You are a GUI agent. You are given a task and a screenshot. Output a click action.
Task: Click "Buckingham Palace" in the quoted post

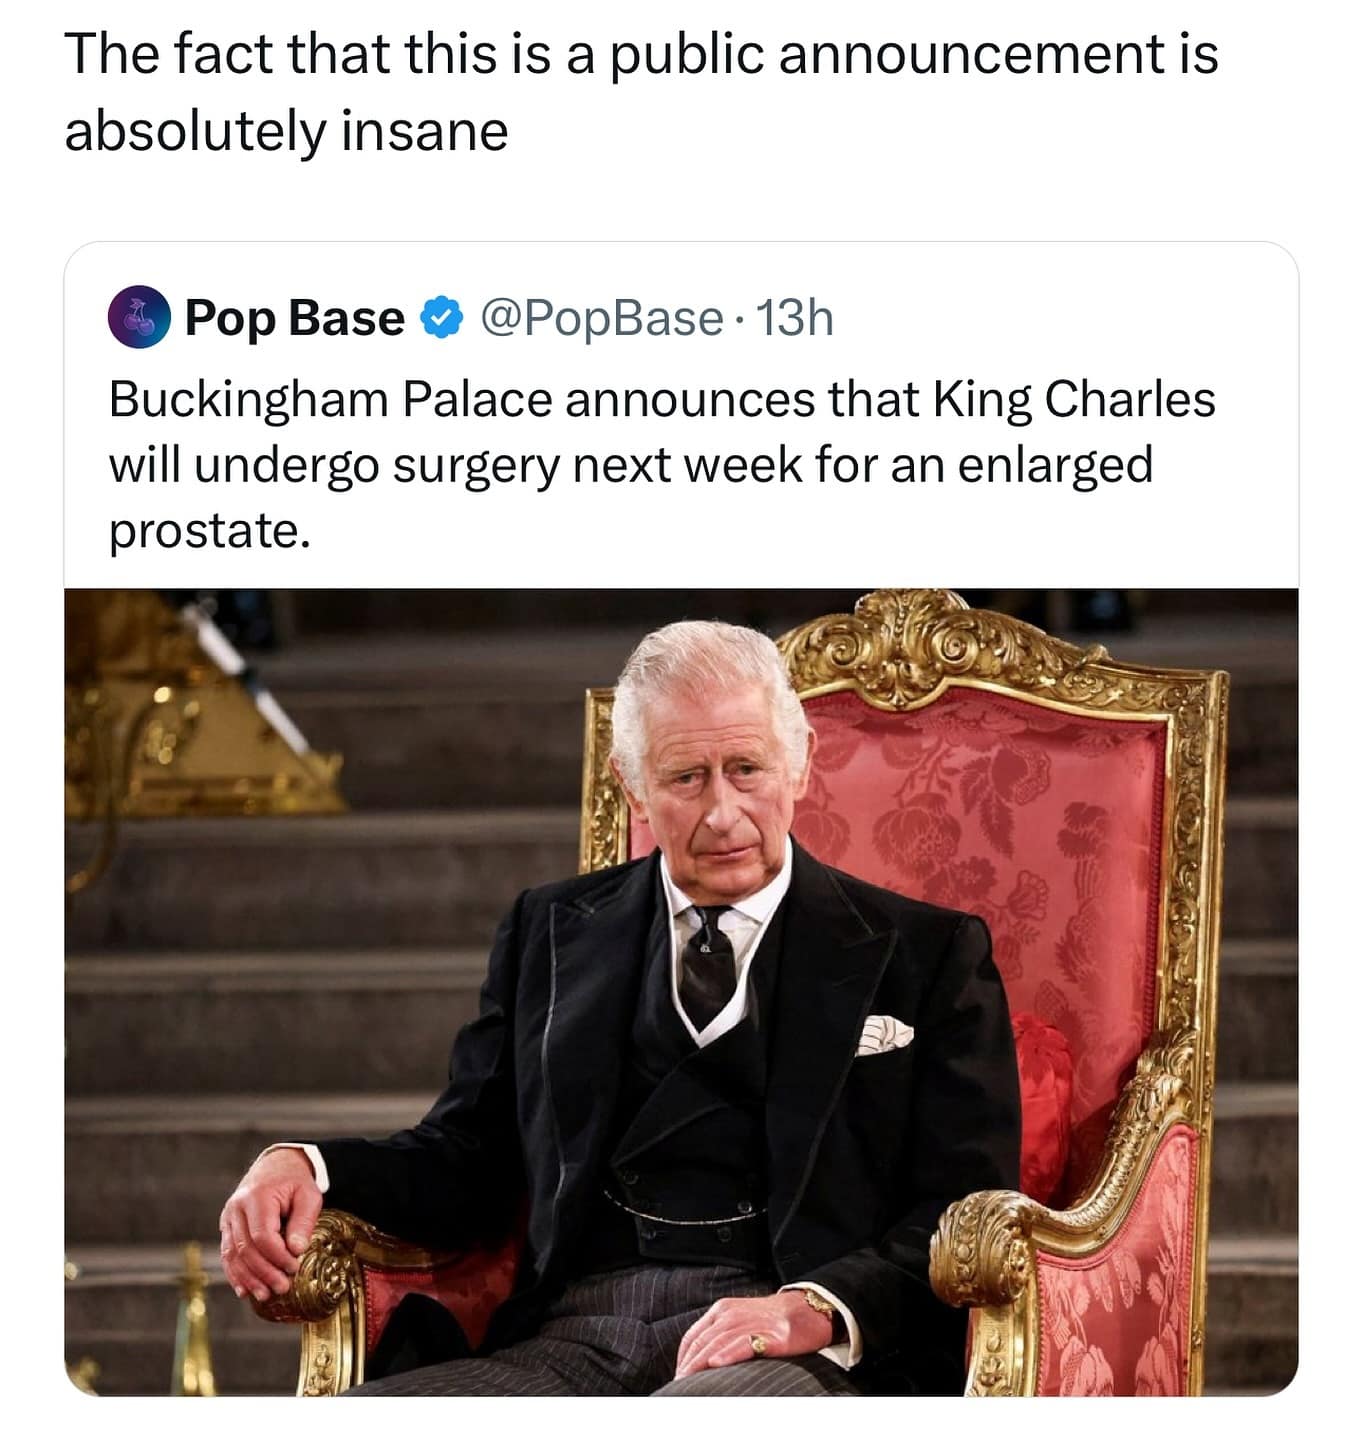[330, 400]
